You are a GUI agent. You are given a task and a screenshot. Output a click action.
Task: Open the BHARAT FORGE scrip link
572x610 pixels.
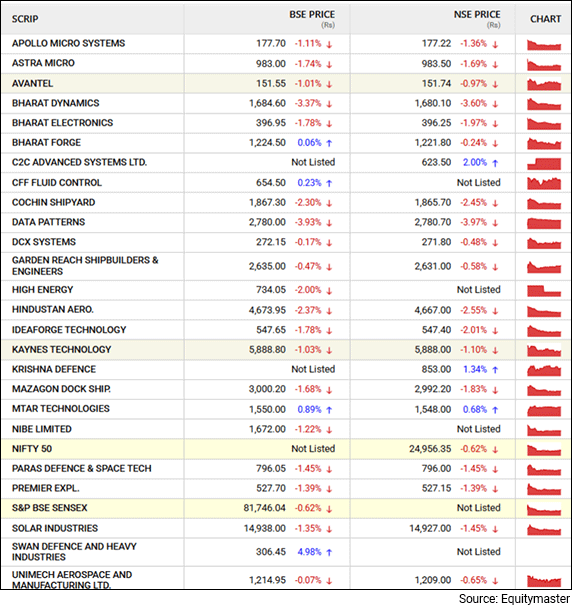[x=46, y=143]
